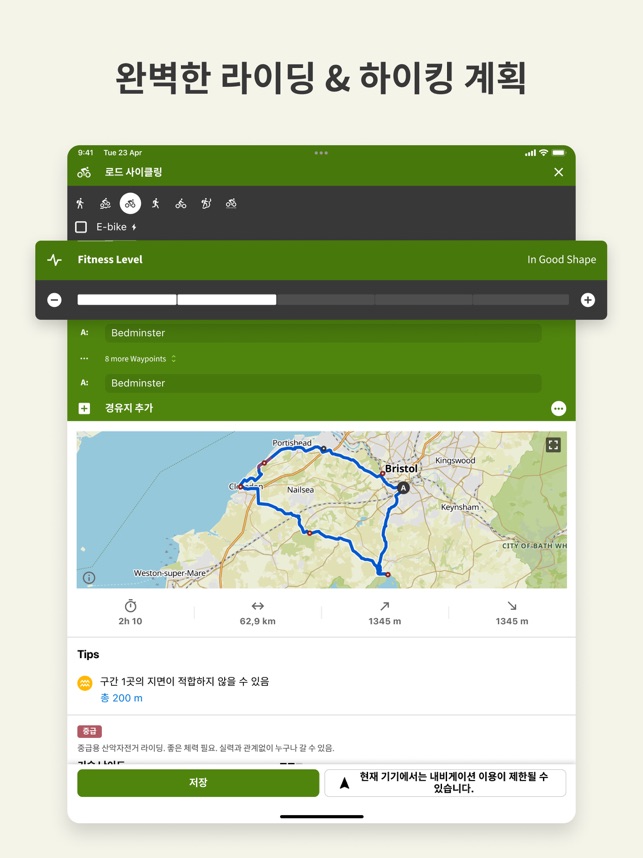This screenshot has width=643, height=858.
Task: Enable the E-bike checkbox
Action: [x=82, y=227]
